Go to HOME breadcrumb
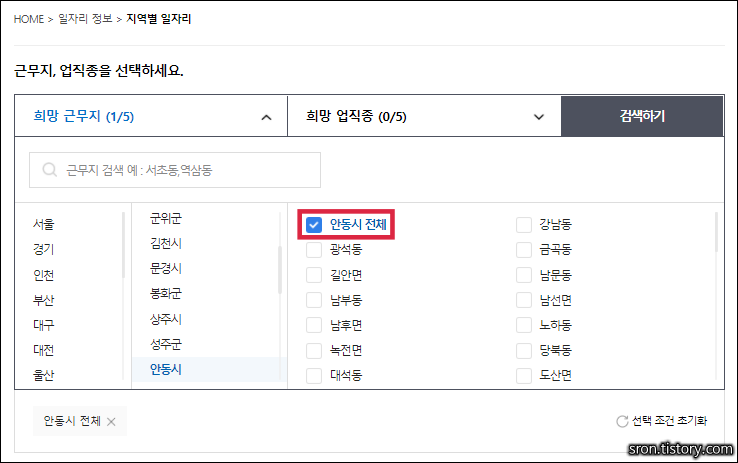The width and height of the screenshot is (738, 463). click(29, 19)
